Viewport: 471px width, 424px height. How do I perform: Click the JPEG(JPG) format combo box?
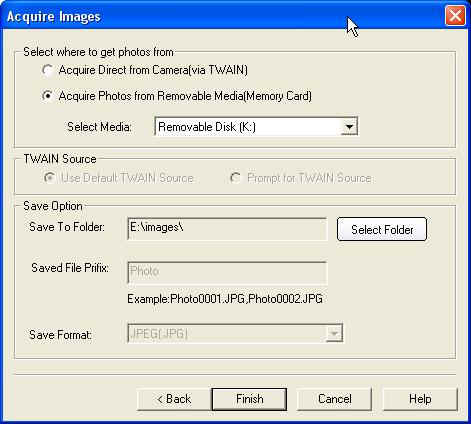[x=235, y=333]
